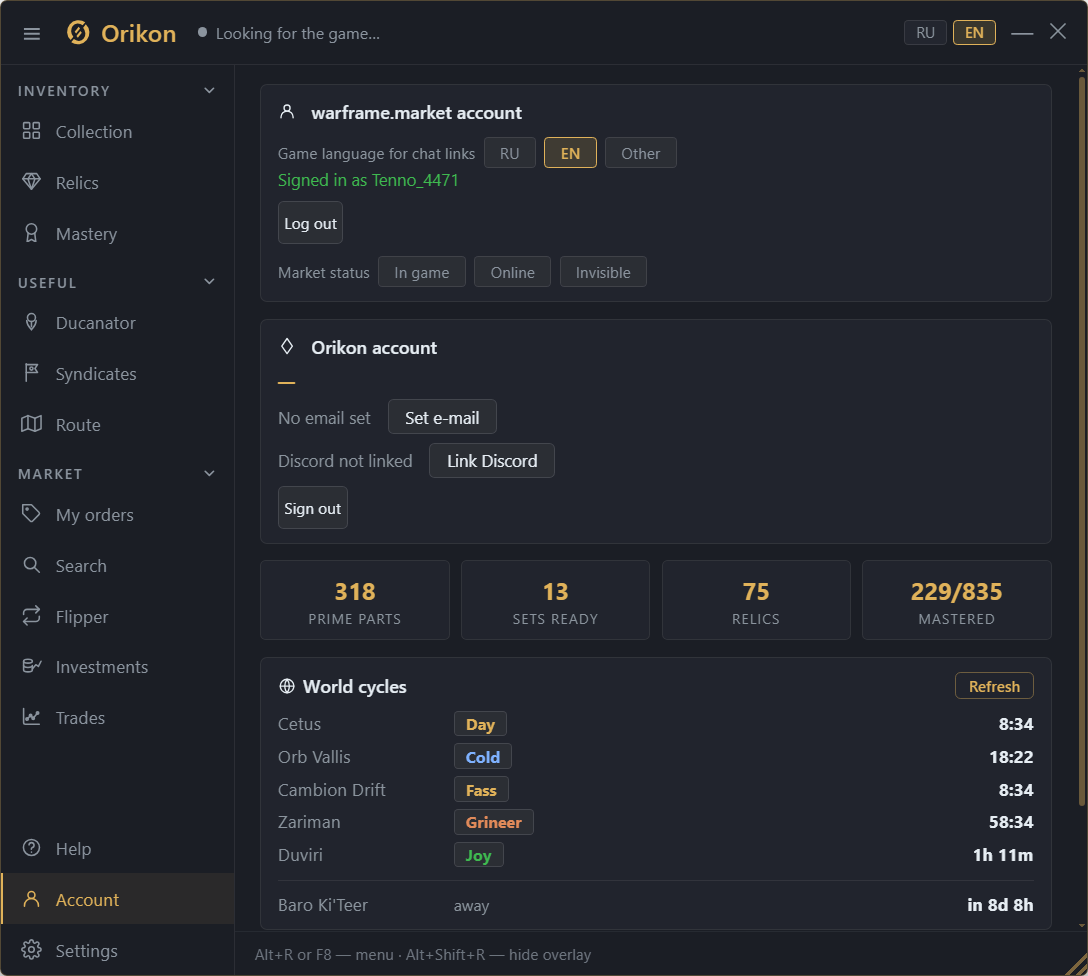Viewport: 1088px width, 976px height.
Task: Set chat link language to RU
Action: [x=509, y=153]
